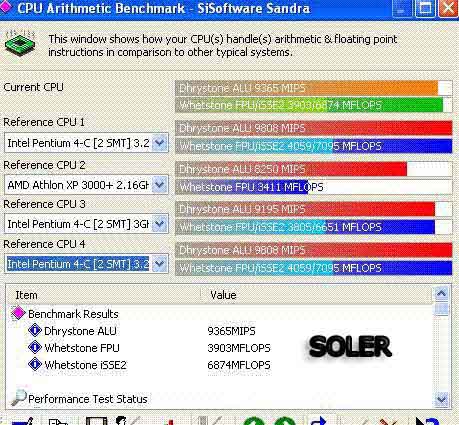The image size is (459, 425).
Task: Minimize the Sandra benchmark window
Action: [x=402, y=8]
